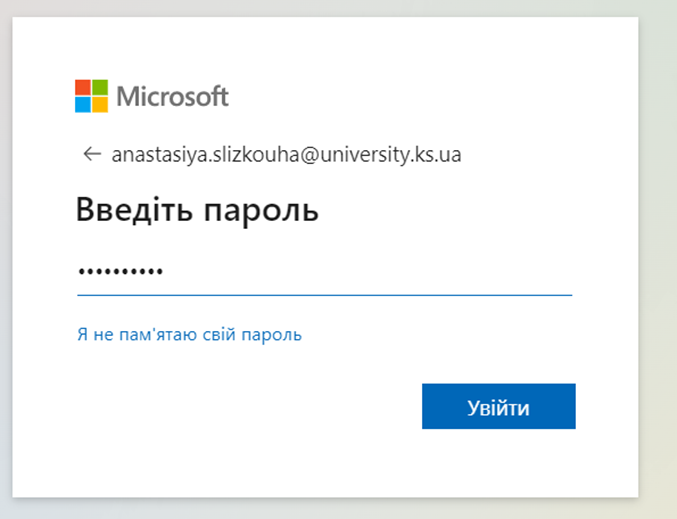Click blank space left of the Увійти button
The width and height of the screenshot is (677, 519).
pyautogui.click(x=246, y=406)
